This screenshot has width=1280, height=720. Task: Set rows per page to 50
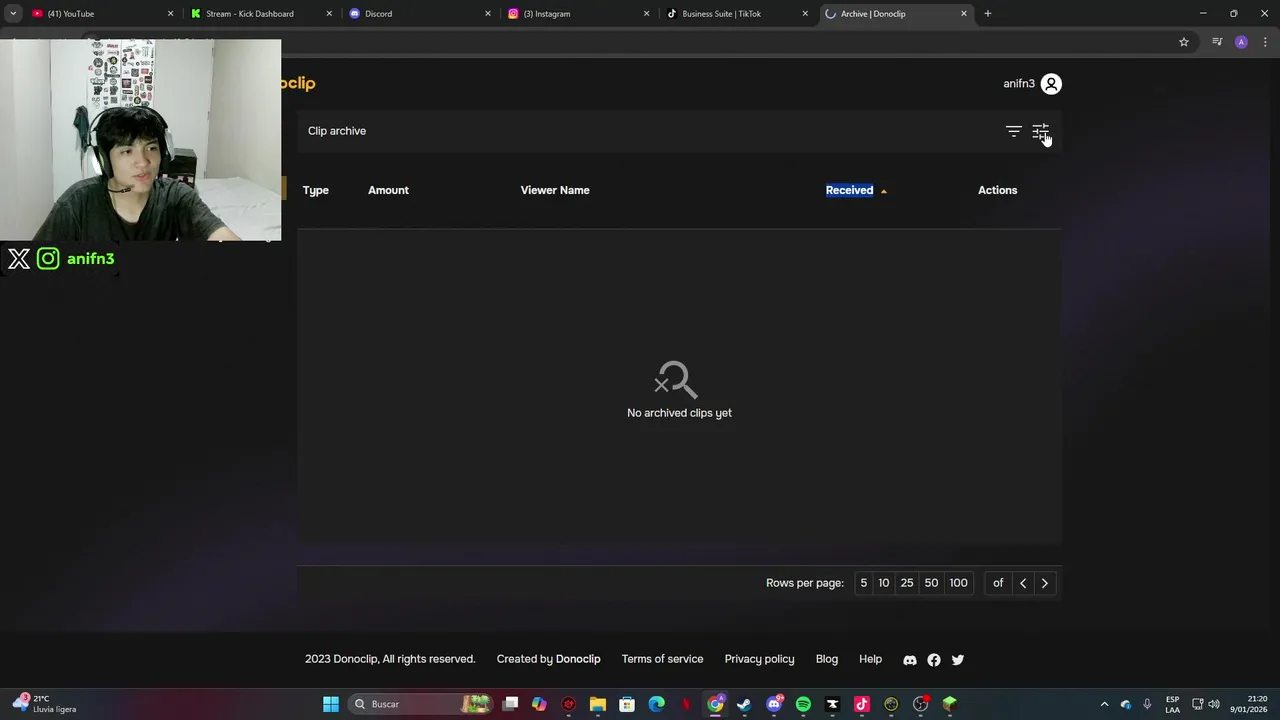[x=931, y=583]
